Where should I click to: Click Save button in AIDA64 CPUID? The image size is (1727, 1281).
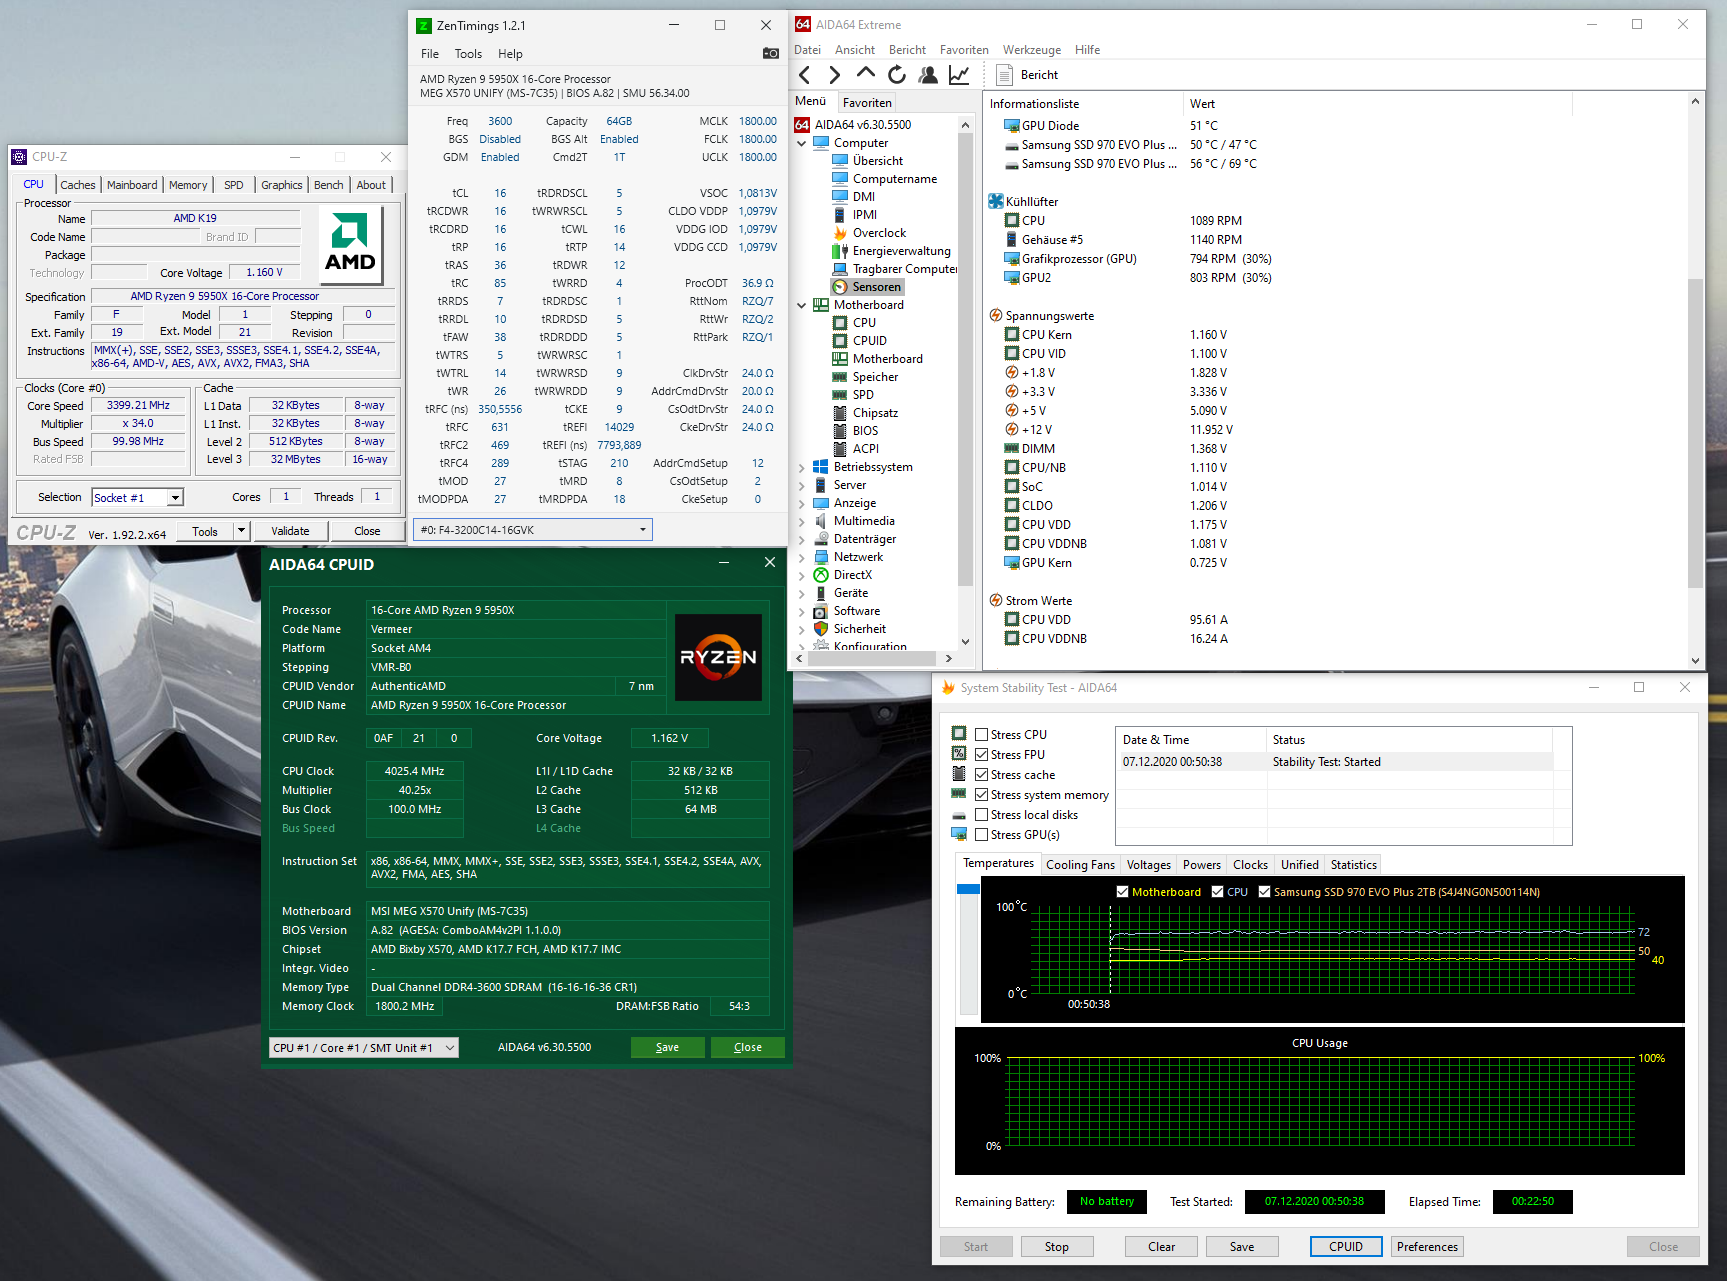(x=667, y=1047)
